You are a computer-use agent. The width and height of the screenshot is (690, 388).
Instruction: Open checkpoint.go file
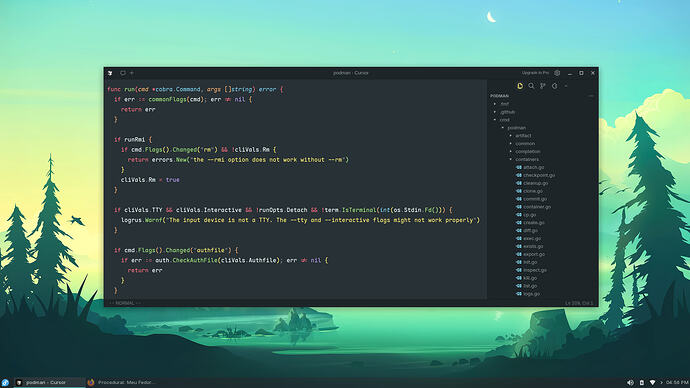tap(539, 175)
